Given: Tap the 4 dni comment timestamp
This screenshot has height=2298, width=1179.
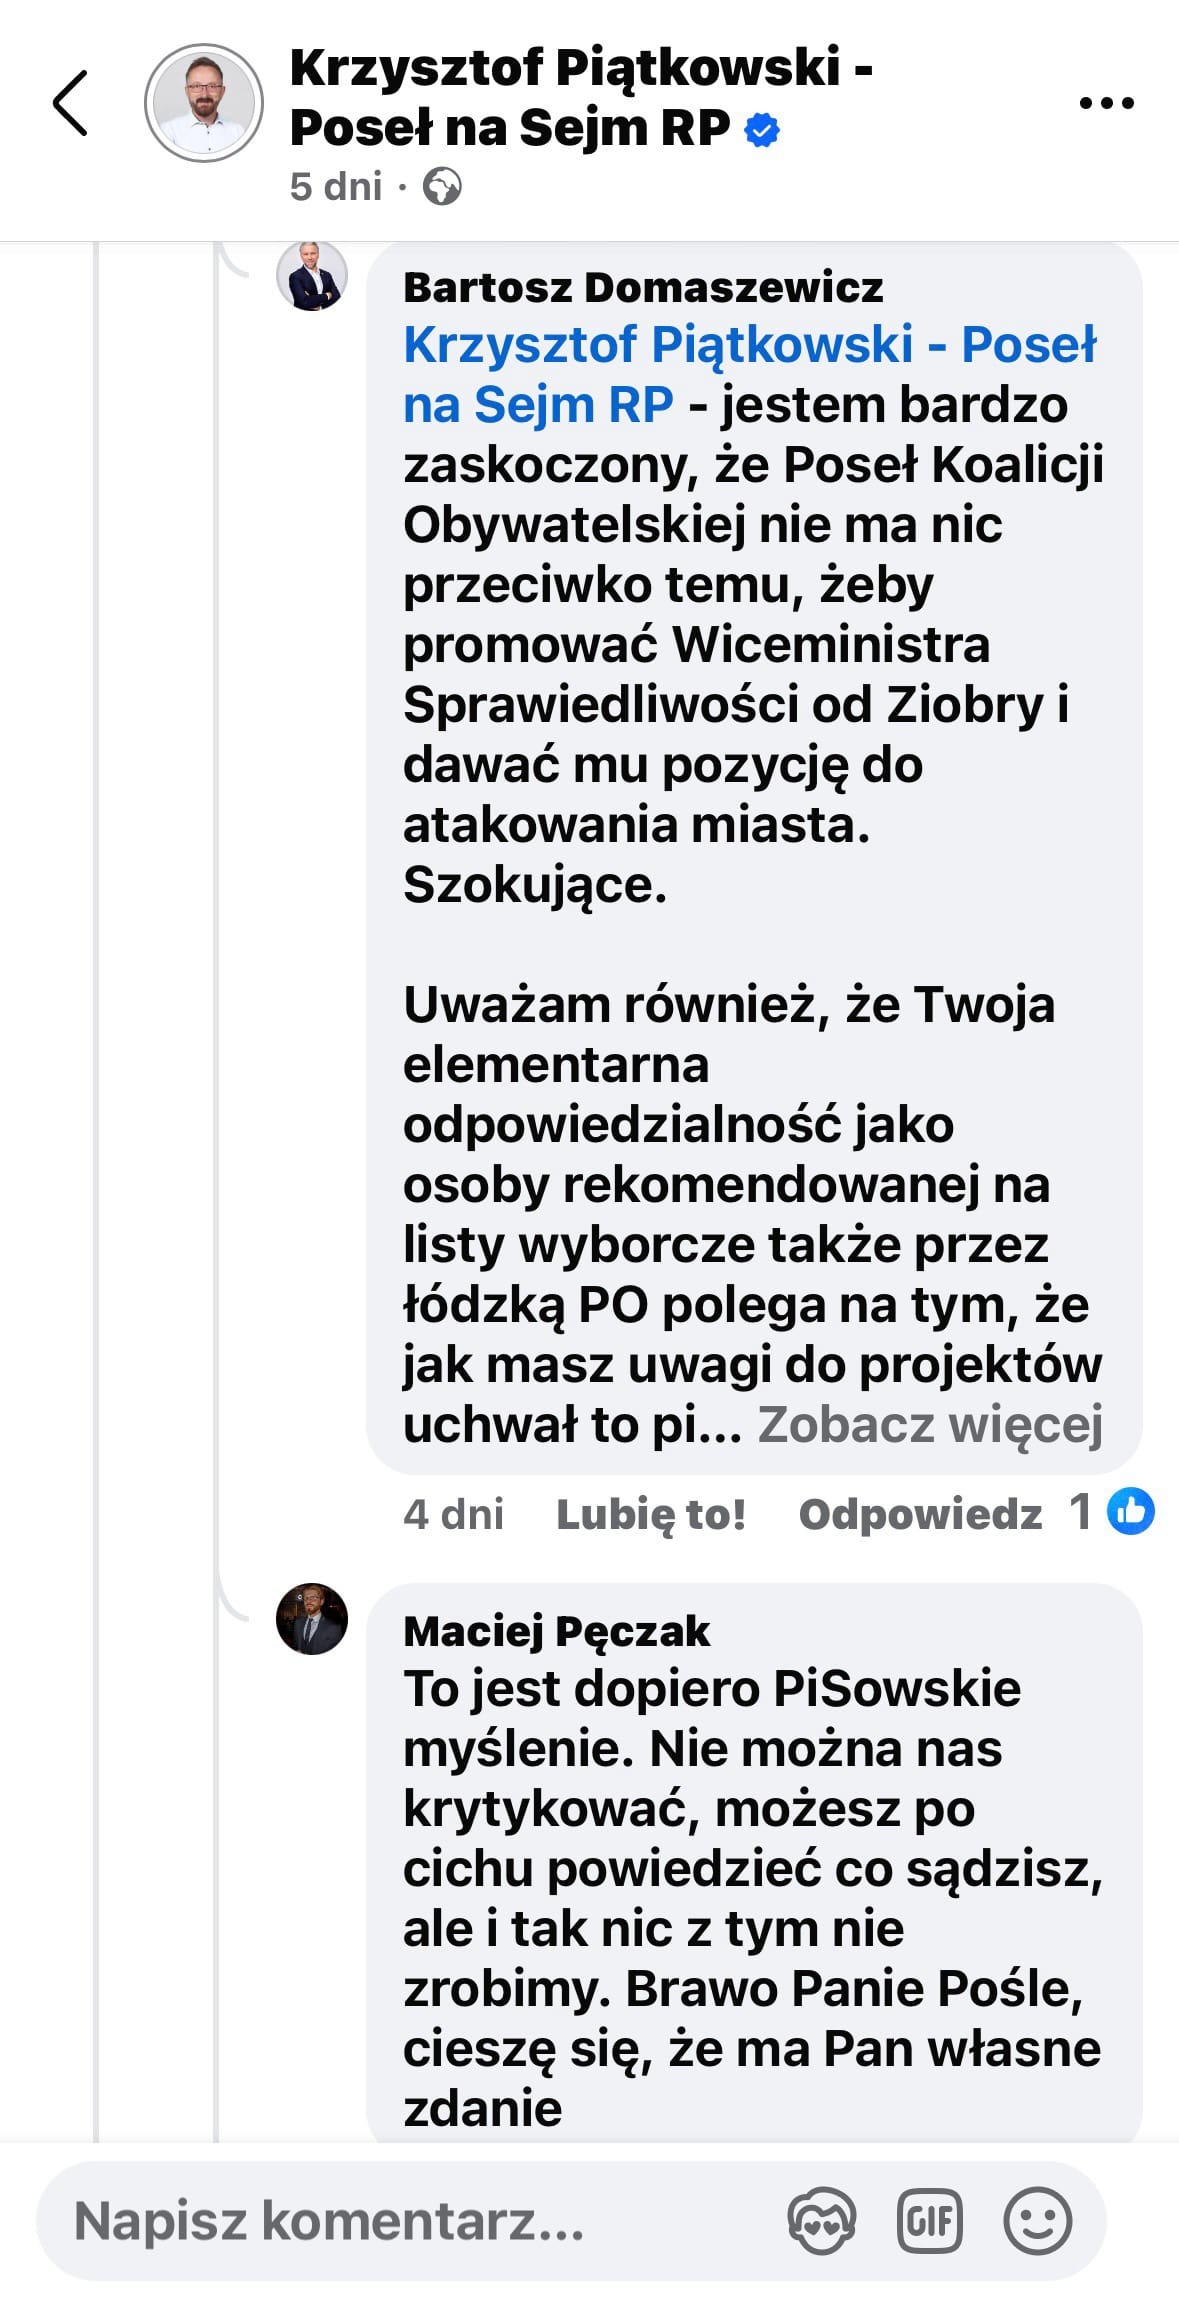Looking at the screenshot, I should pos(453,1514).
